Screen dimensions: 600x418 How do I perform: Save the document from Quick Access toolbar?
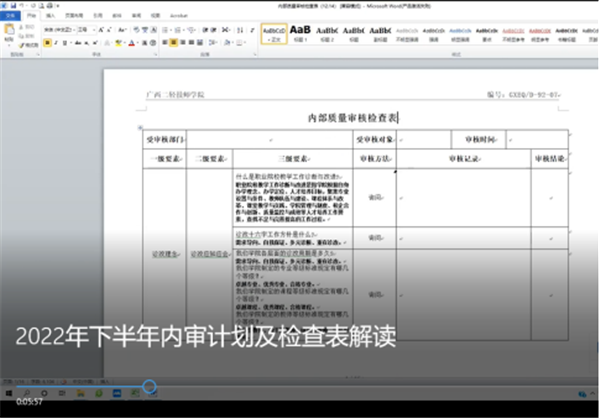13,6
